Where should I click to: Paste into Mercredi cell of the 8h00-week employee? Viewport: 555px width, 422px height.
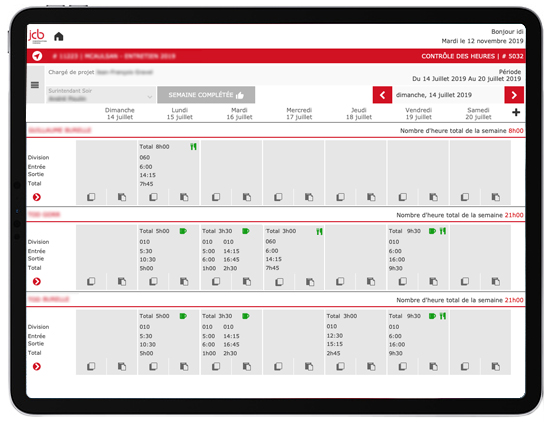coord(309,197)
